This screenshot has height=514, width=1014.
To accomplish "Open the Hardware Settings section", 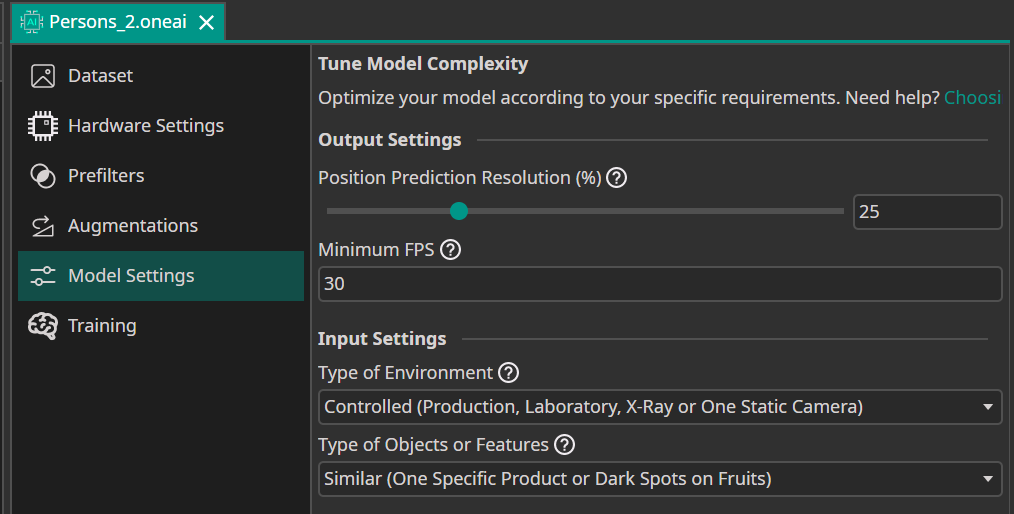I will [x=145, y=126].
